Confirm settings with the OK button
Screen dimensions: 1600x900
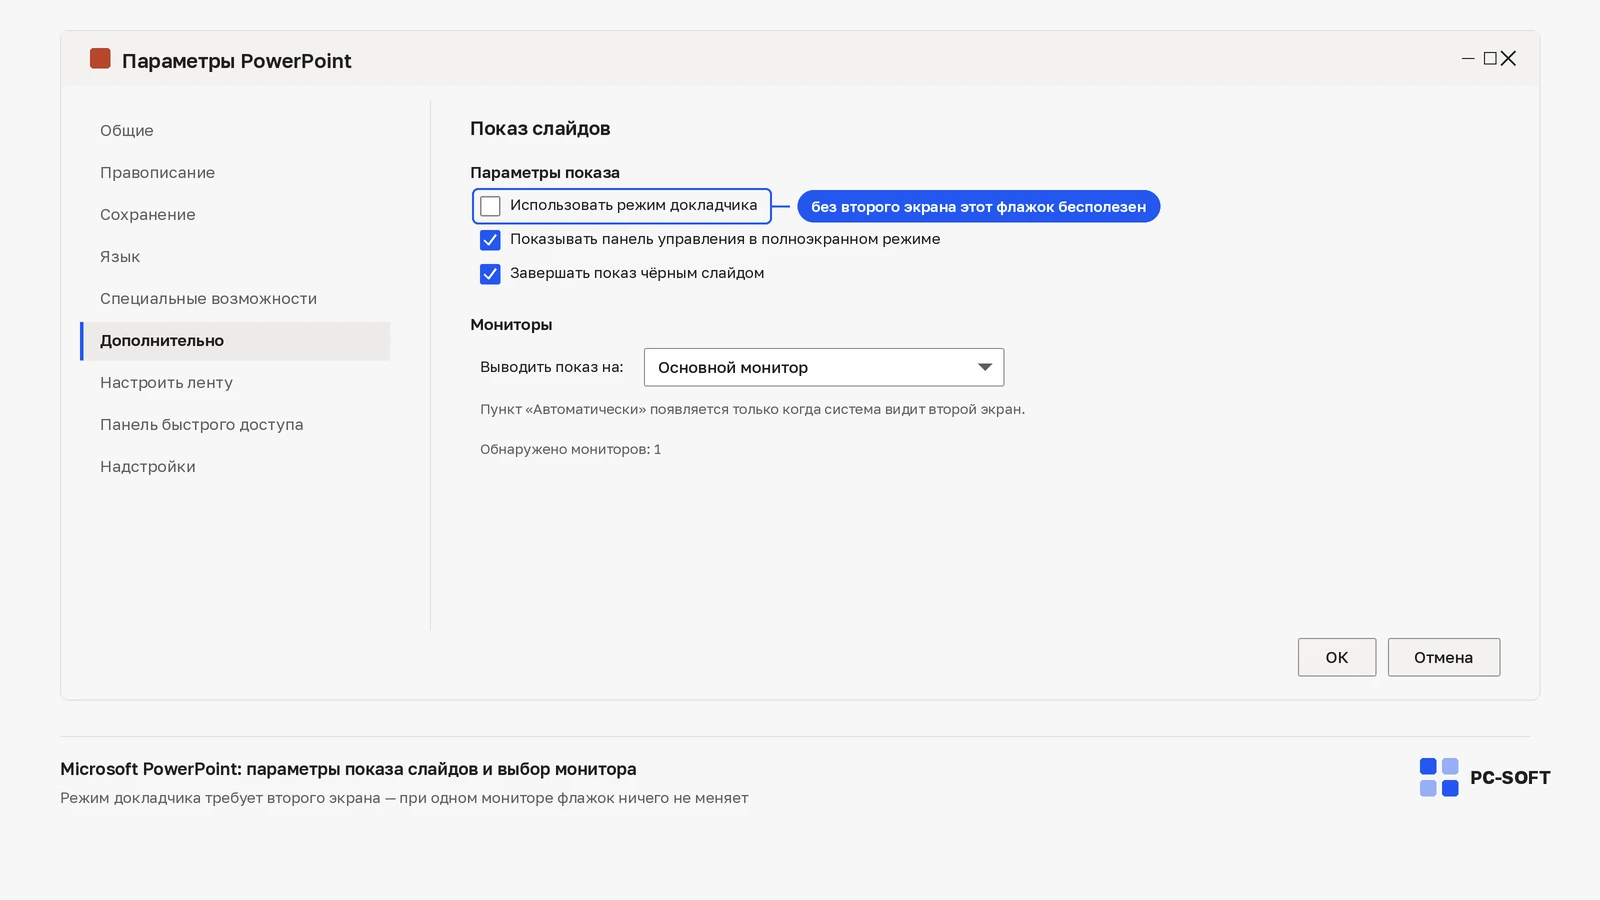[1337, 657]
